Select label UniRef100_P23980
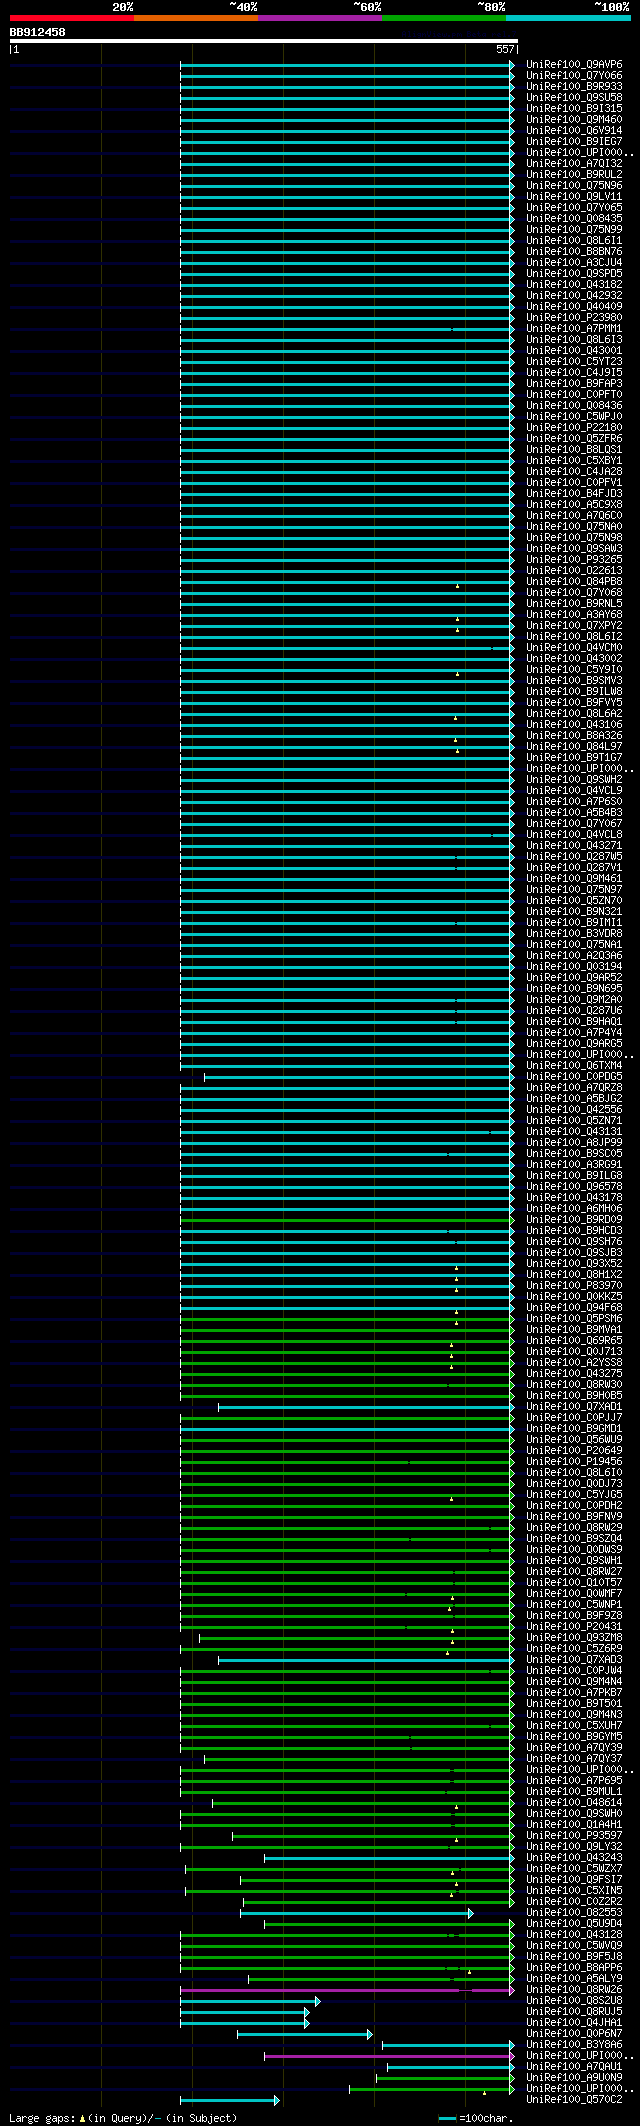 pos(574,317)
